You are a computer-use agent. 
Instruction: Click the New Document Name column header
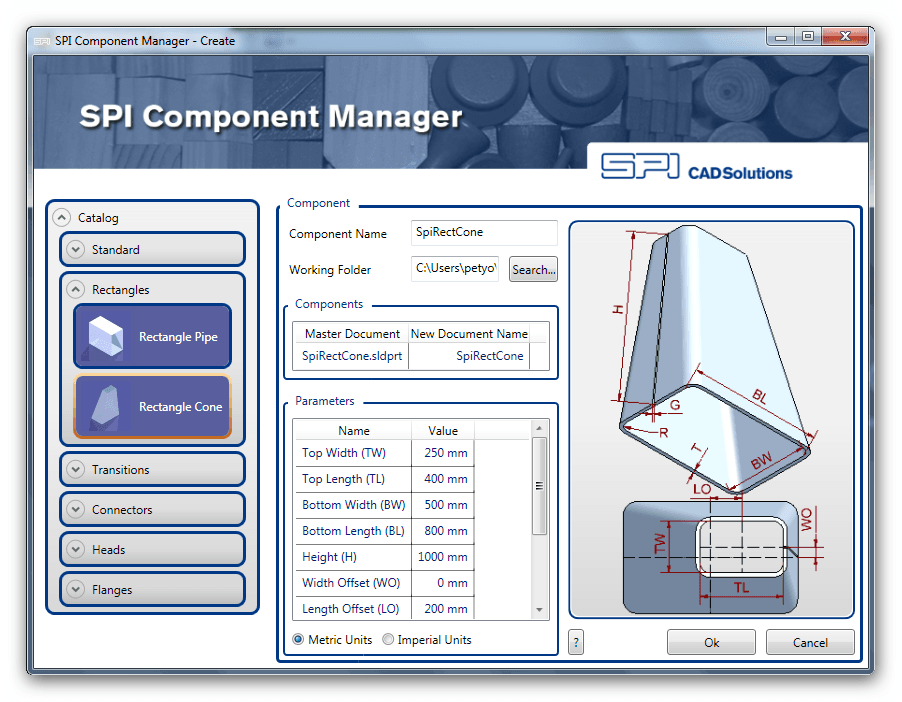[x=469, y=334]
